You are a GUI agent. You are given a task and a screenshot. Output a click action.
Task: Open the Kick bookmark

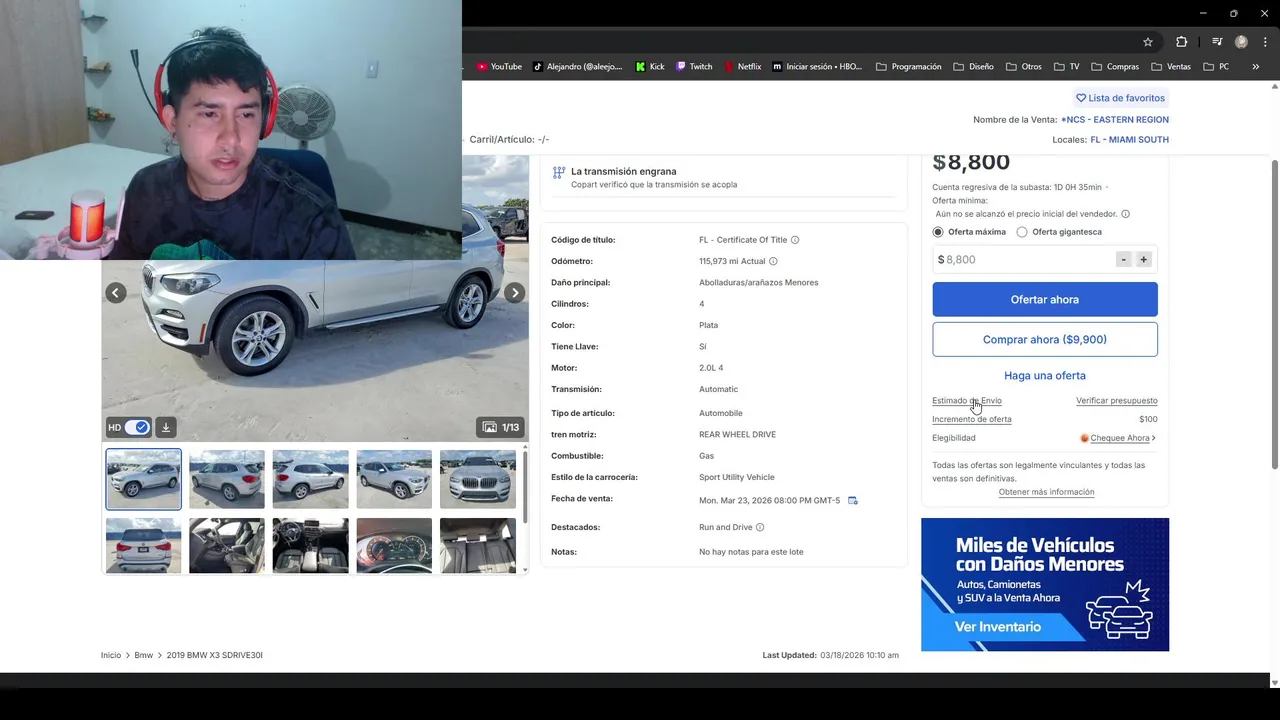tap(650, 67)
